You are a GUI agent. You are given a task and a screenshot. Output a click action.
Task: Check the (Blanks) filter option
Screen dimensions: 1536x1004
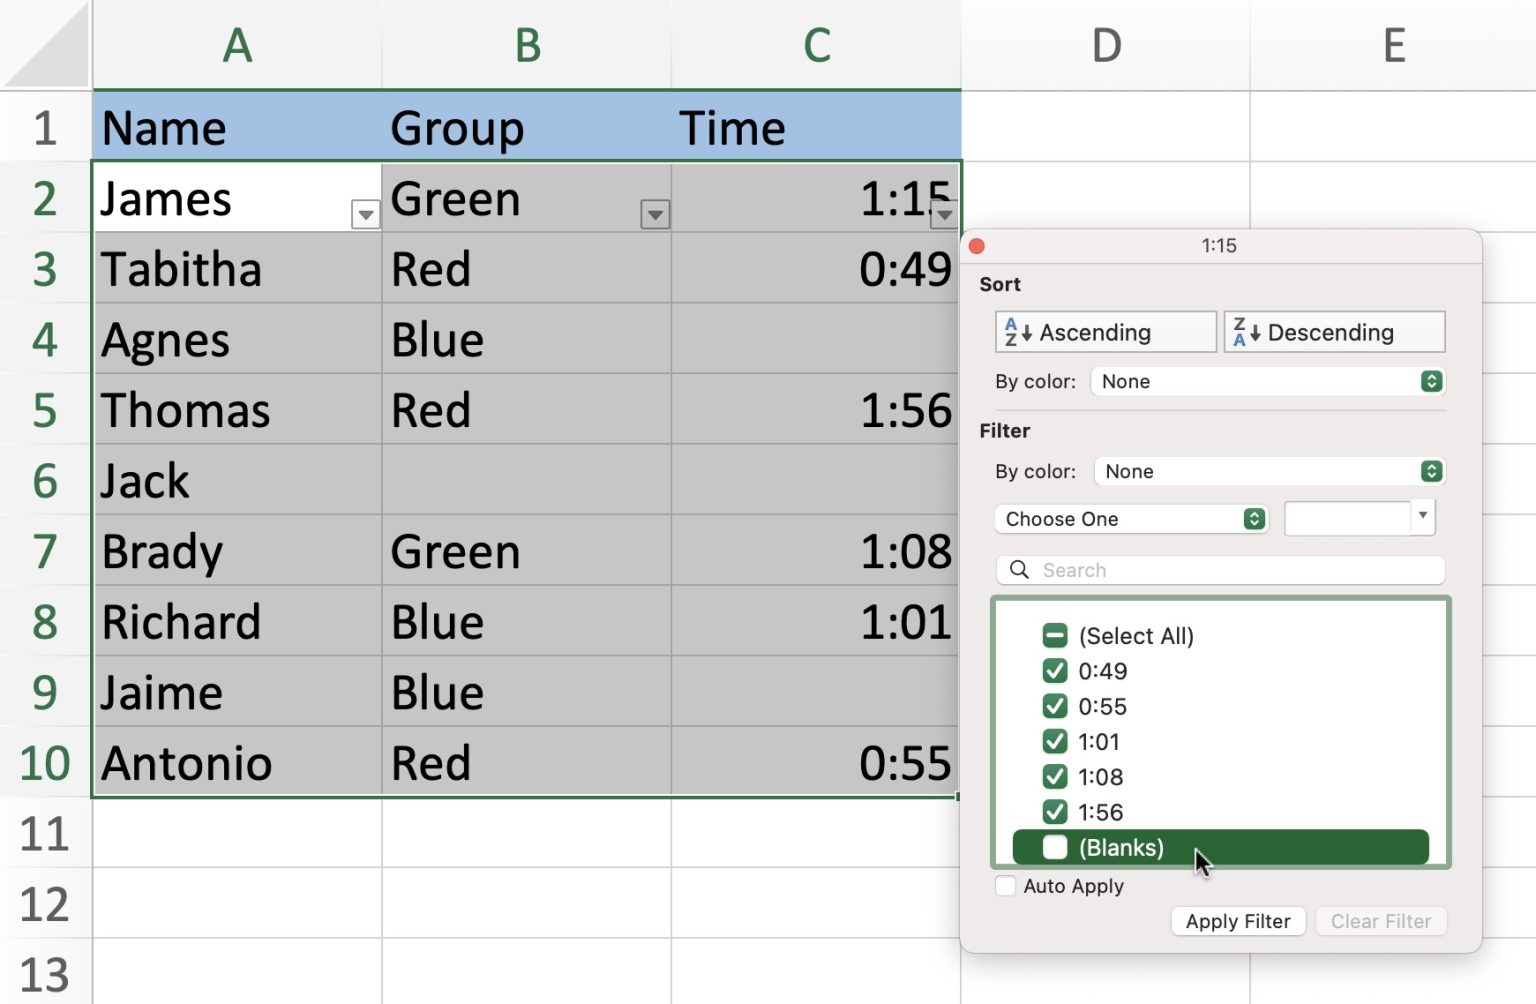click(1054, 847)
